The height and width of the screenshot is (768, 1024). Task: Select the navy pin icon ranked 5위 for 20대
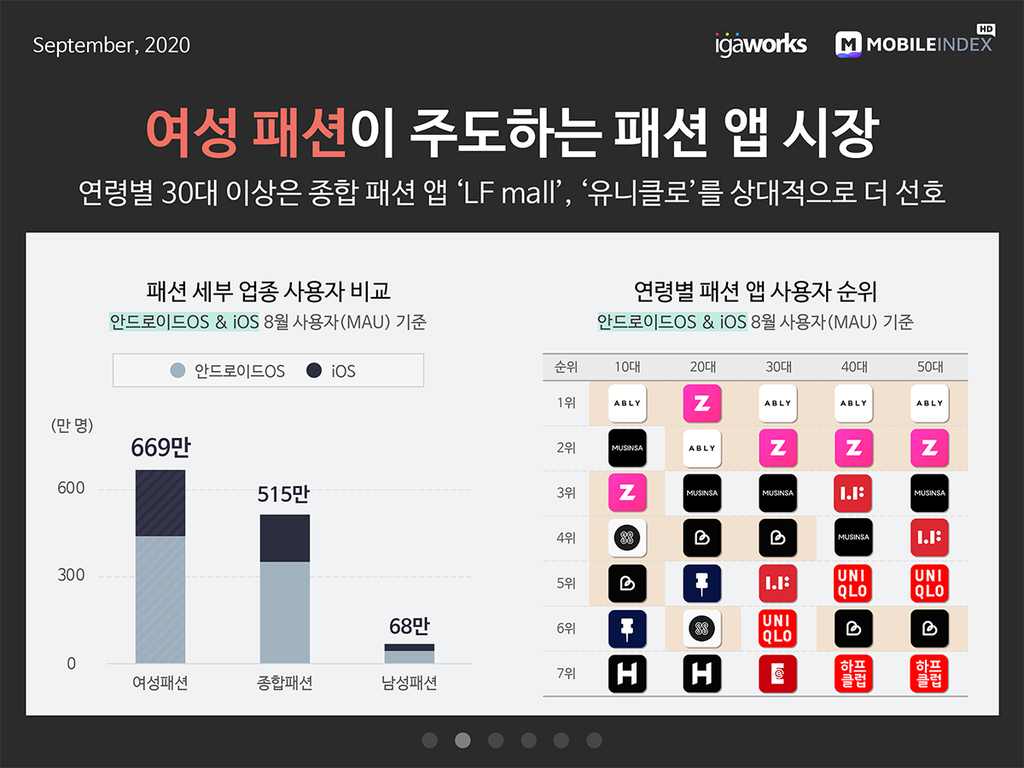point(702,583)
